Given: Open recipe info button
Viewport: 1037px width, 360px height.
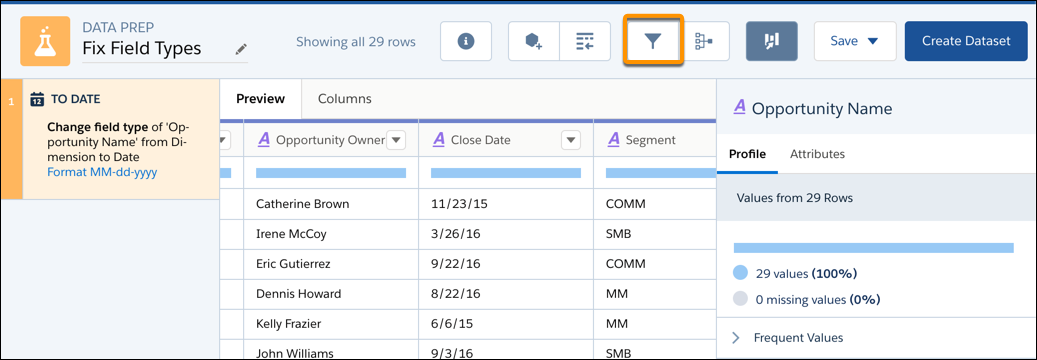Looking at the screenshot, I should coord(466,41).
